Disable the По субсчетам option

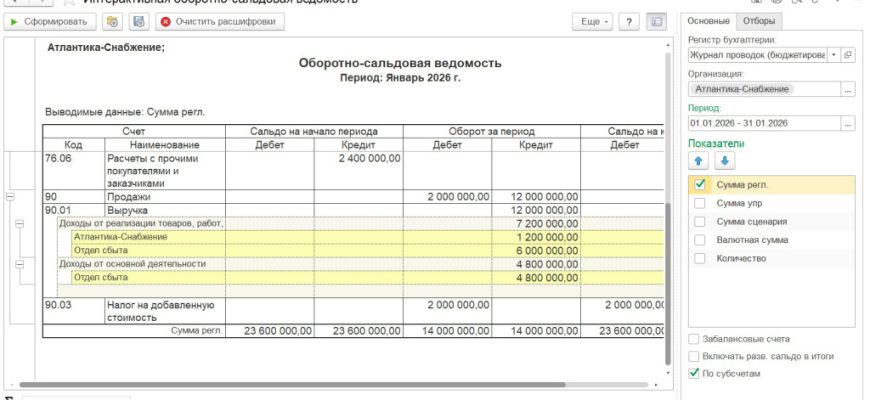(x=695, y=373)
